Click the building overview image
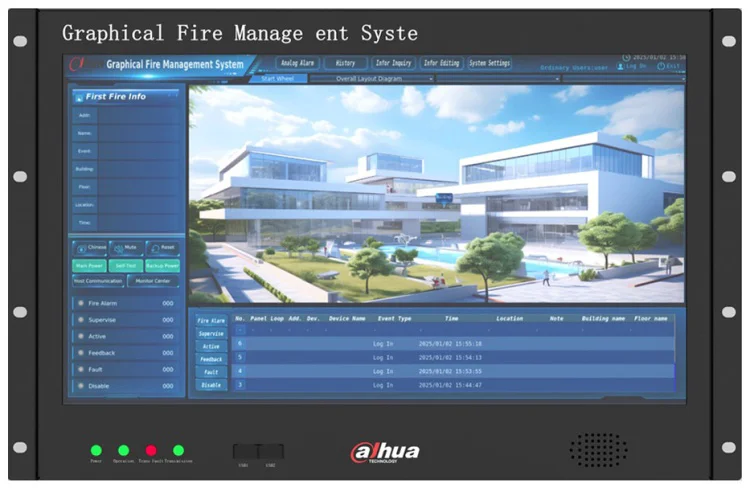Image resolution: width=750 pixels, height=489 pixels. pos(437,194)
